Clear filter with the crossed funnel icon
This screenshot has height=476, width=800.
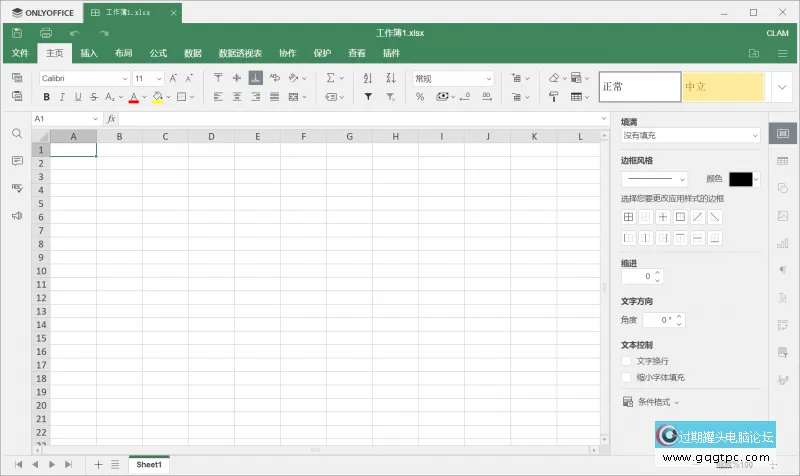(x=390, y=96)
